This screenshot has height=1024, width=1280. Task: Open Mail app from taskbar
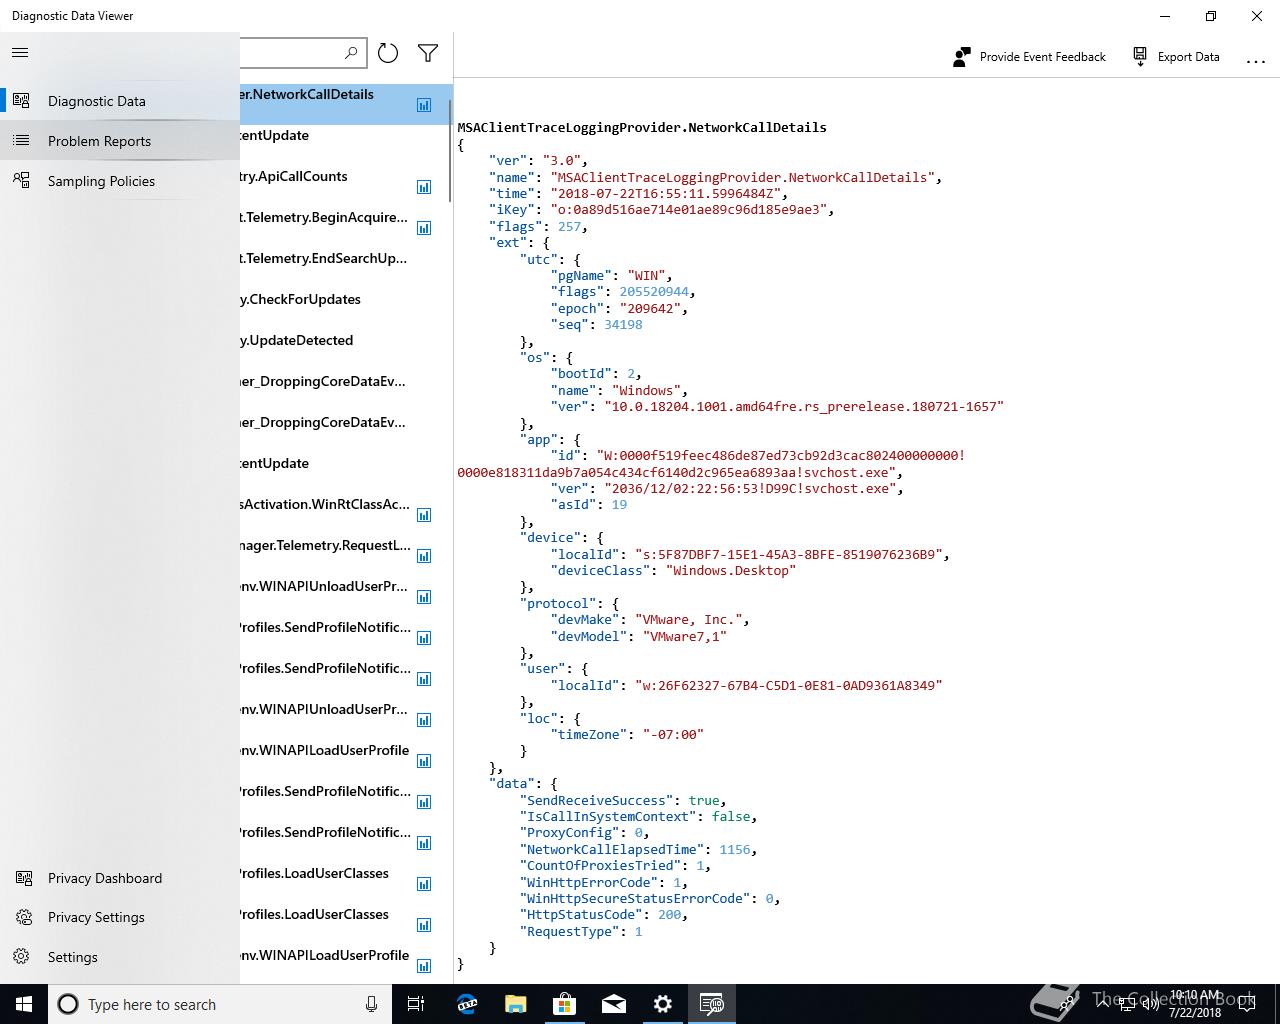click(614, 1004)
